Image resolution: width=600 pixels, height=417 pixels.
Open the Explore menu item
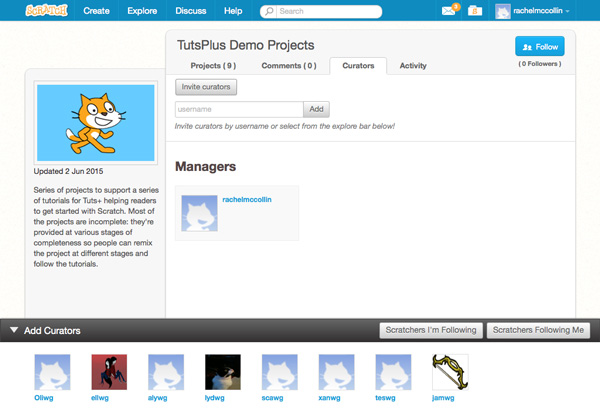pos(142,11)
